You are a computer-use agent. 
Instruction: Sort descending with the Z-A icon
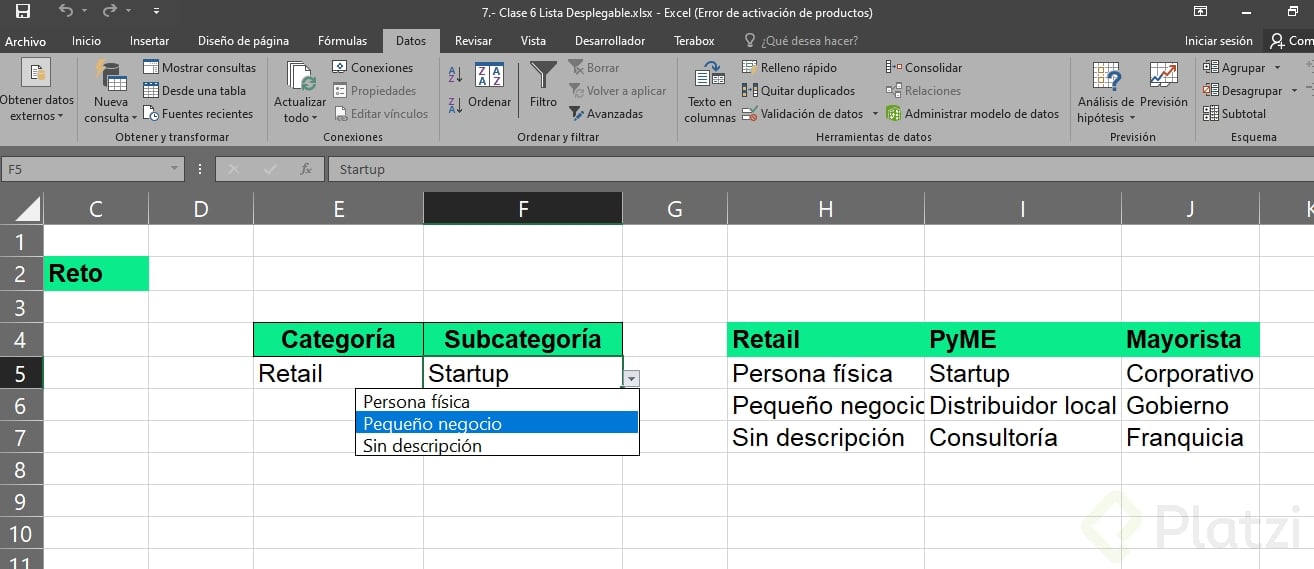click(x=455, y=104)
